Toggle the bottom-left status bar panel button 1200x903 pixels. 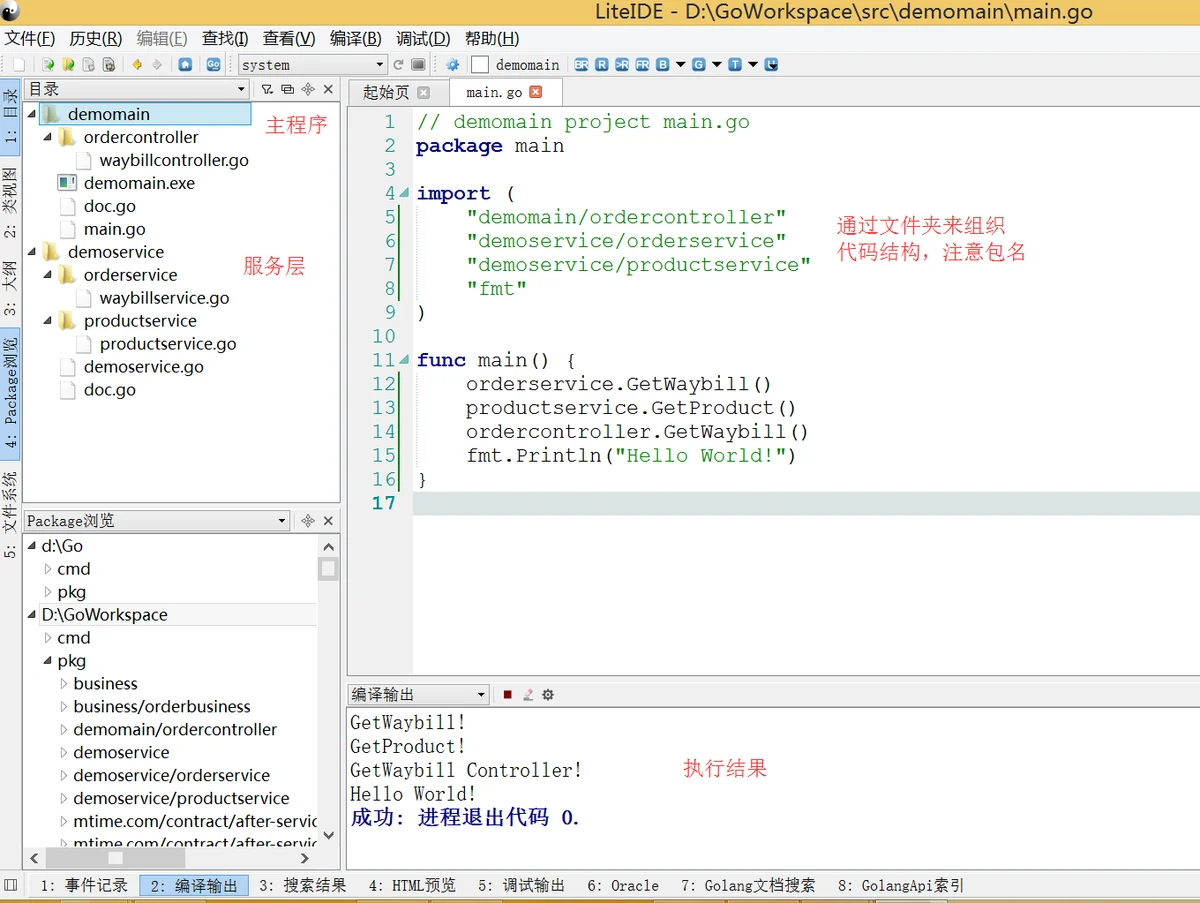(x=11, y=885)
